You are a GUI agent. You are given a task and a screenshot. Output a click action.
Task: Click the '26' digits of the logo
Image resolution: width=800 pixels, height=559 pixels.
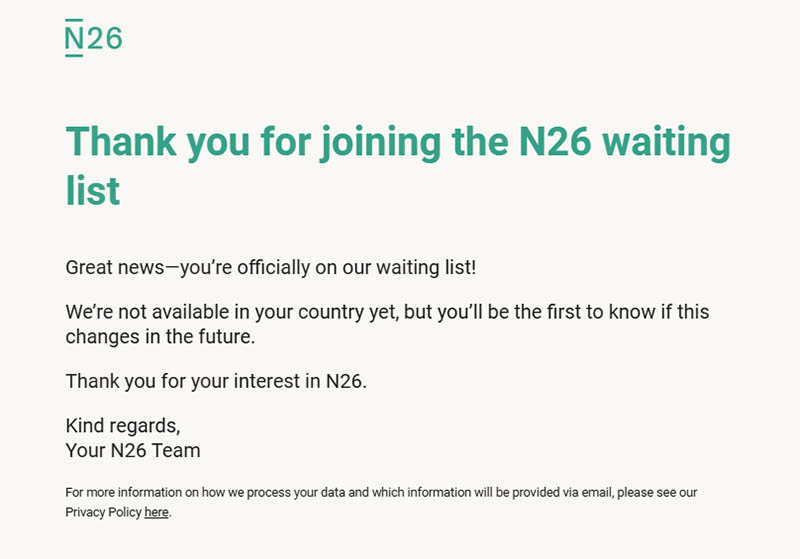click(x=105, y=39)
